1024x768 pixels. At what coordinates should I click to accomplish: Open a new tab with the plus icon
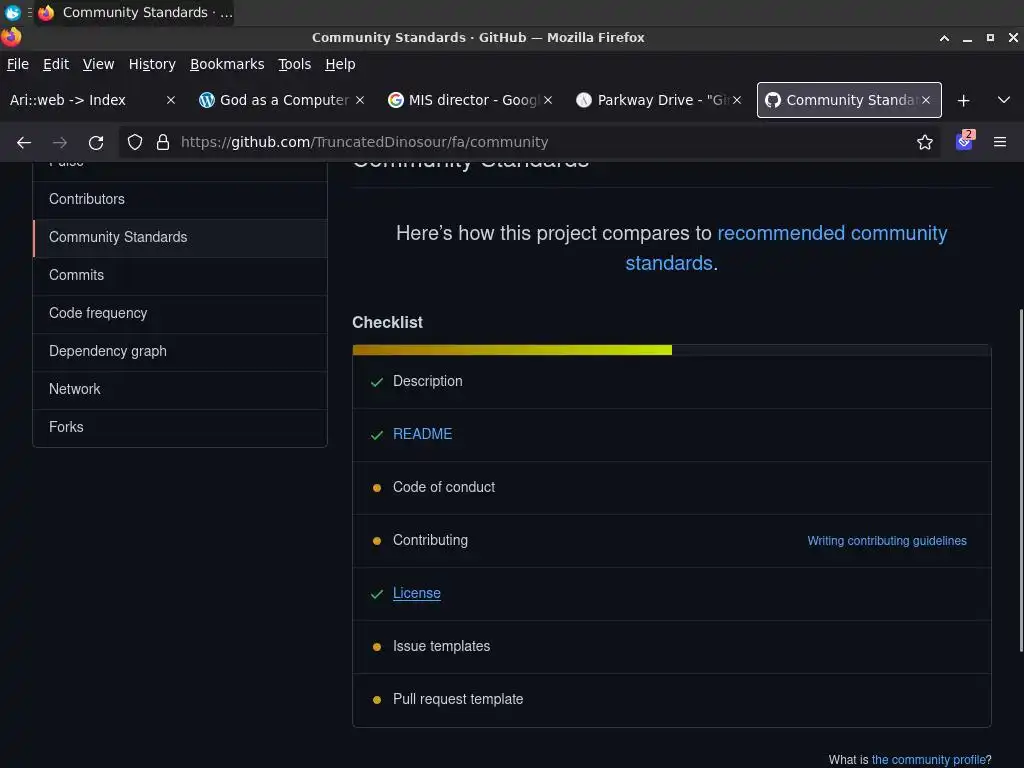[963, 101]
